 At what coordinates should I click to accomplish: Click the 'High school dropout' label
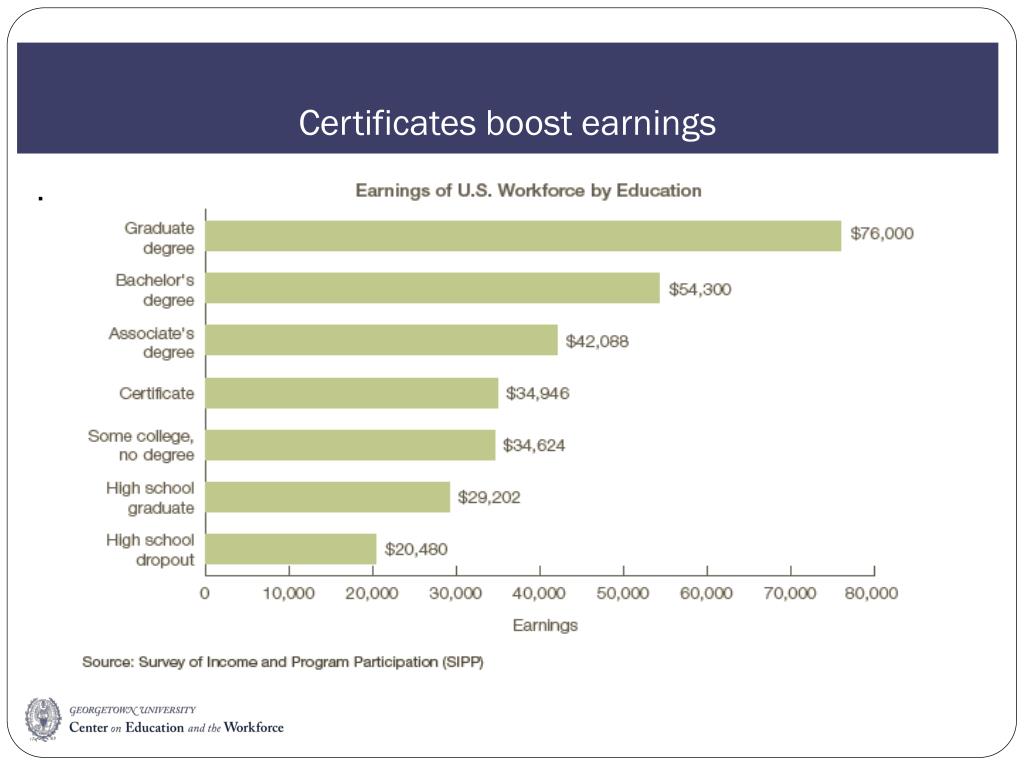click(x=150, y=550)
